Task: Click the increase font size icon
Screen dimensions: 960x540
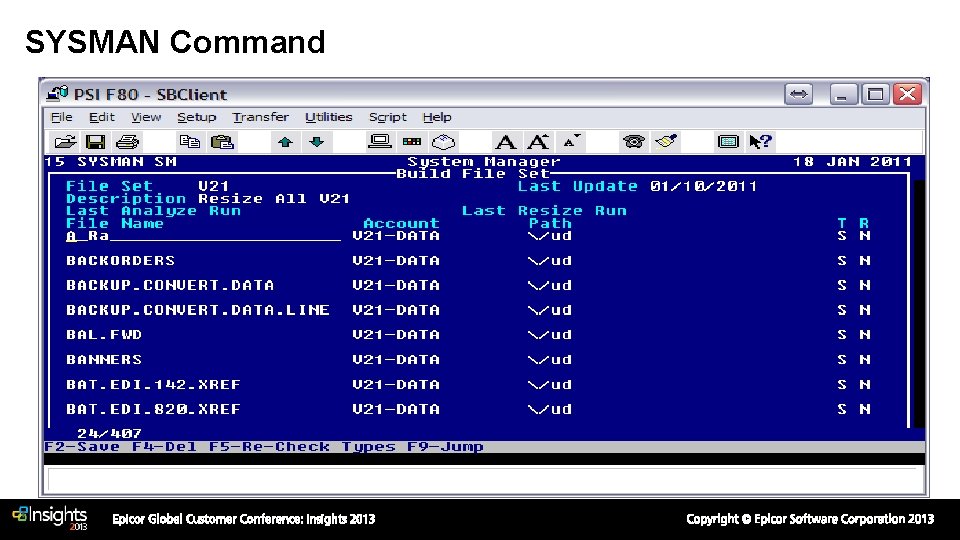Action: tap(538, 141)
